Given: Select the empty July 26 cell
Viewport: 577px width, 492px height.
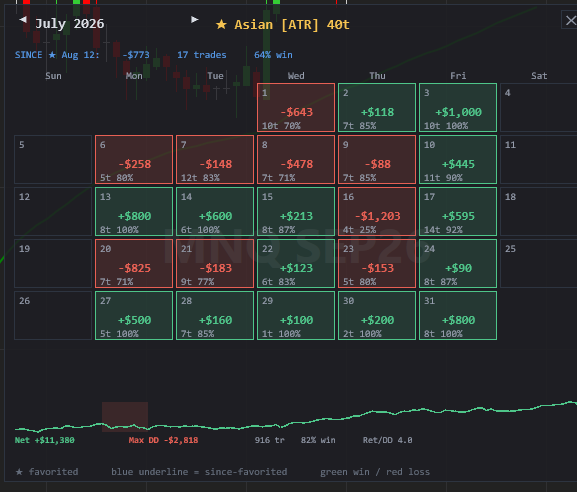Looking at the screenshot, I should coord(53,315).
